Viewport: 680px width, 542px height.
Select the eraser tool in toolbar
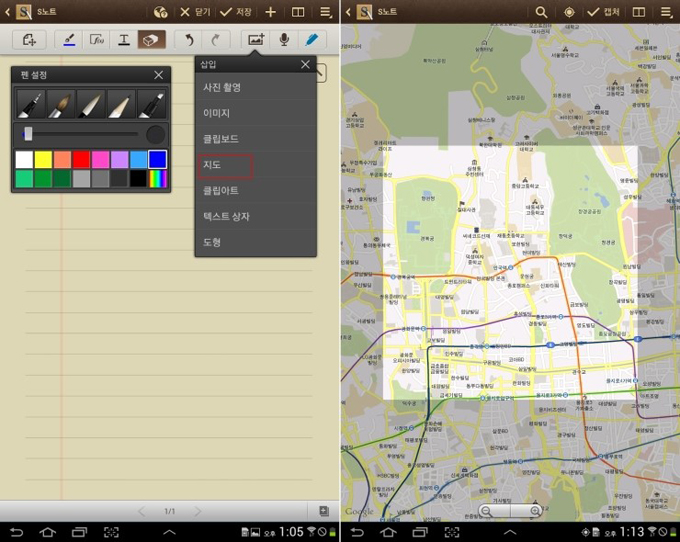coord(151,40)
